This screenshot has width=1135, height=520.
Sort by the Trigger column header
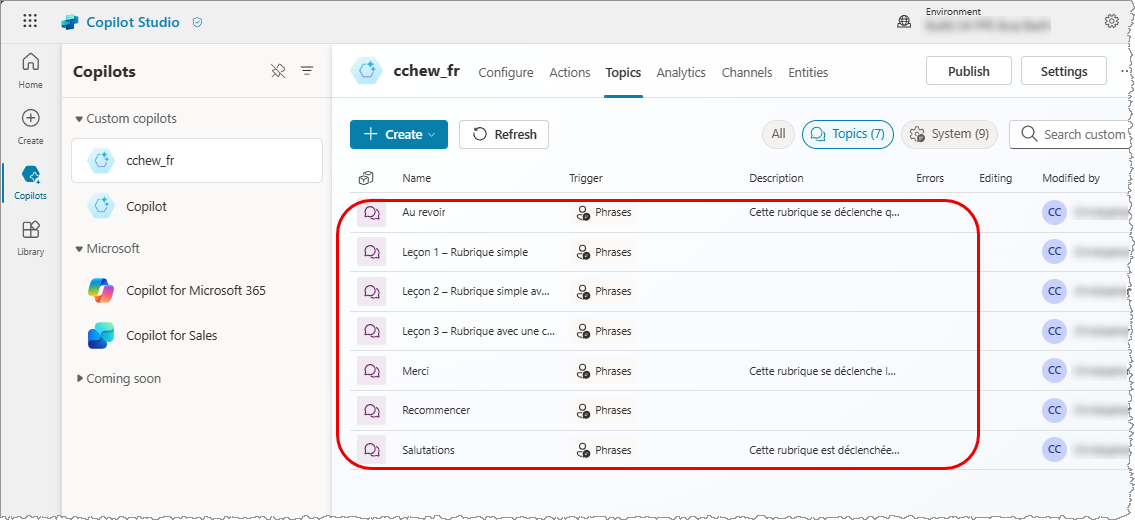tap(586, 178)
